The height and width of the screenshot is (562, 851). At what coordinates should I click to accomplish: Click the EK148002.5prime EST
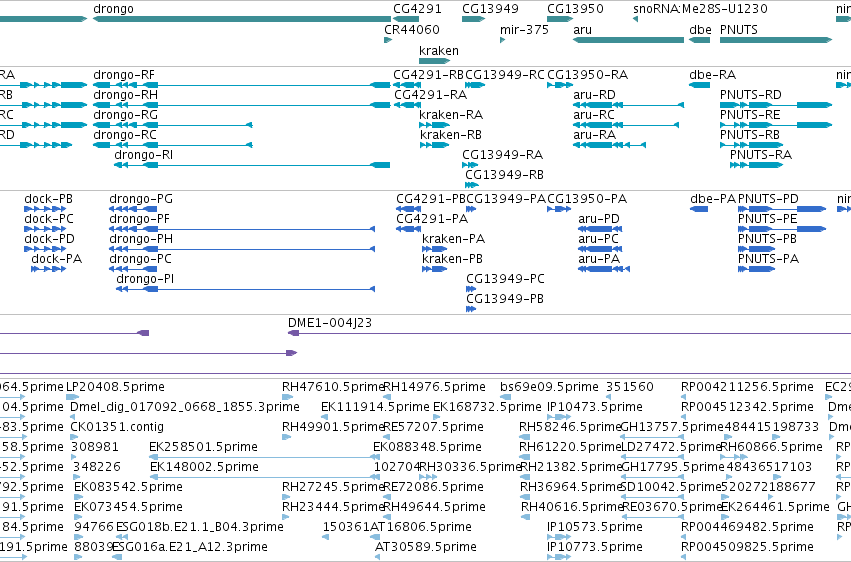click(x=264, y=477)
